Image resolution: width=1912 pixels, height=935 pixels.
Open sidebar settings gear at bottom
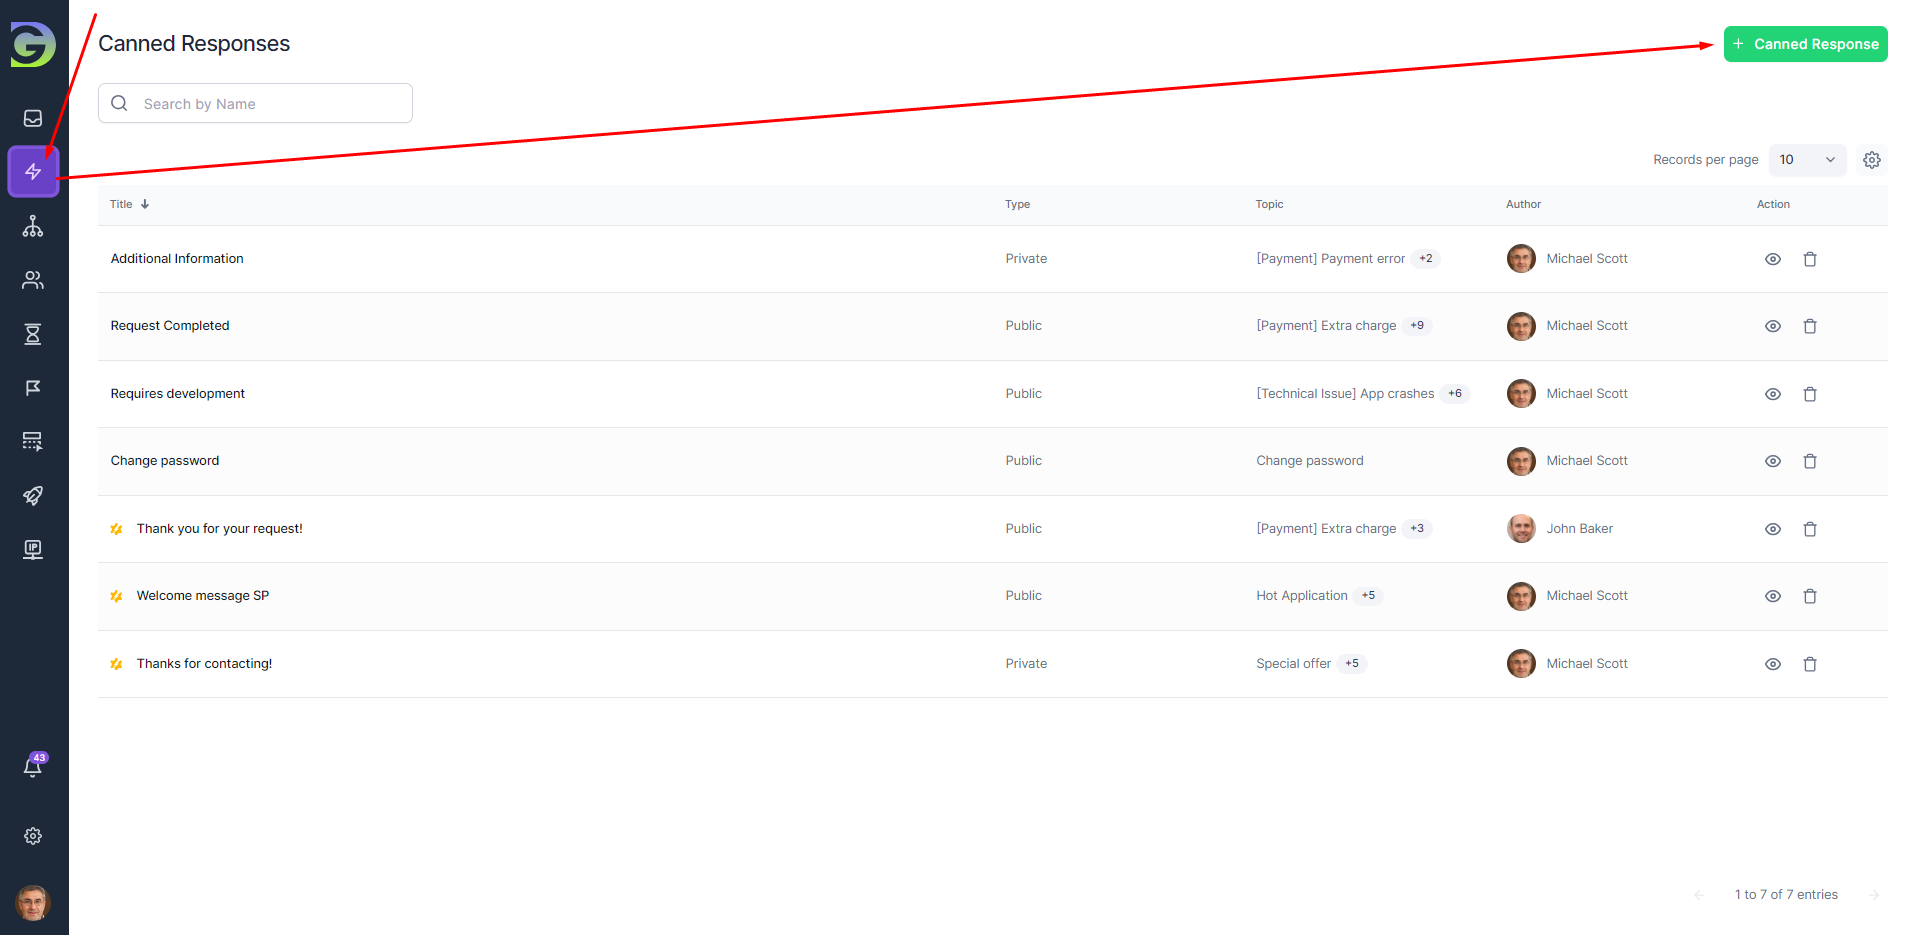(33, 836)
